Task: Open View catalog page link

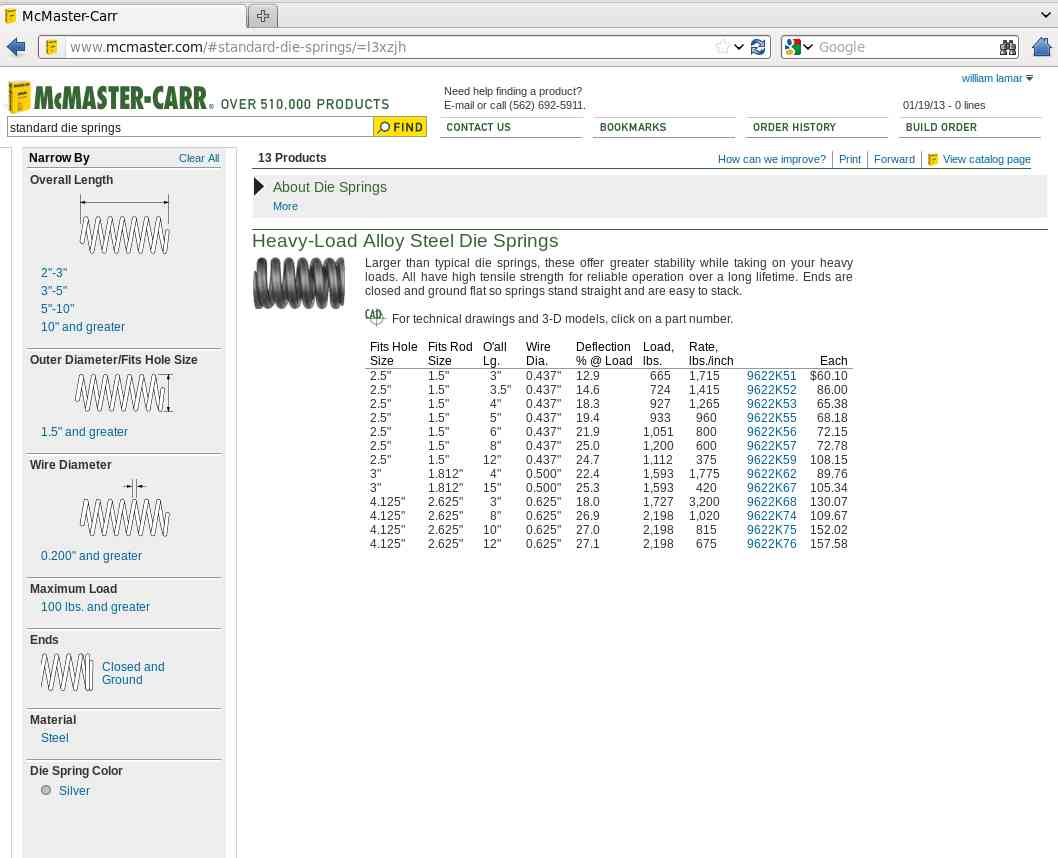Action: coord(986,159)
